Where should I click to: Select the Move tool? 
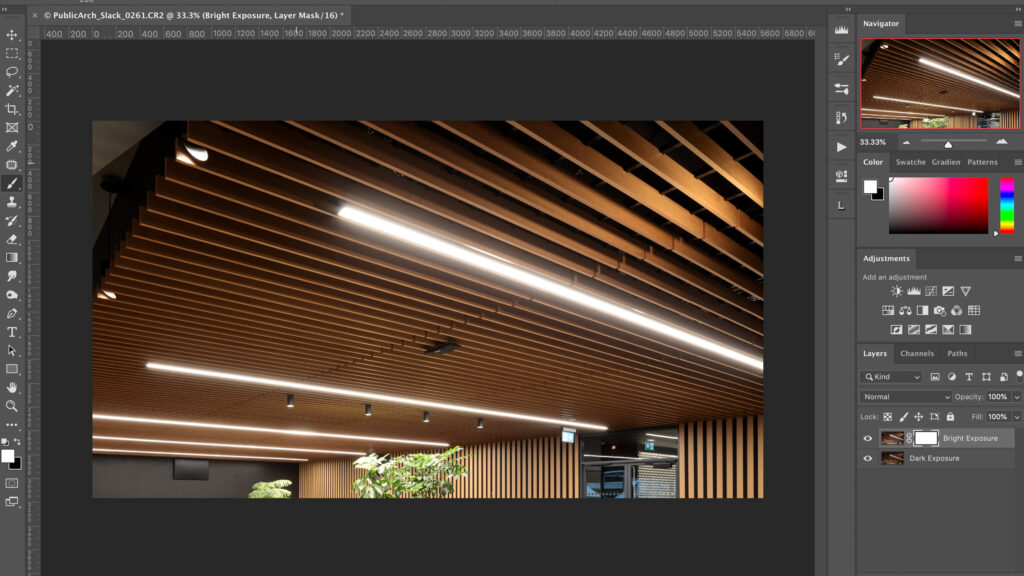pyautogui.click(x=12, y=35)
